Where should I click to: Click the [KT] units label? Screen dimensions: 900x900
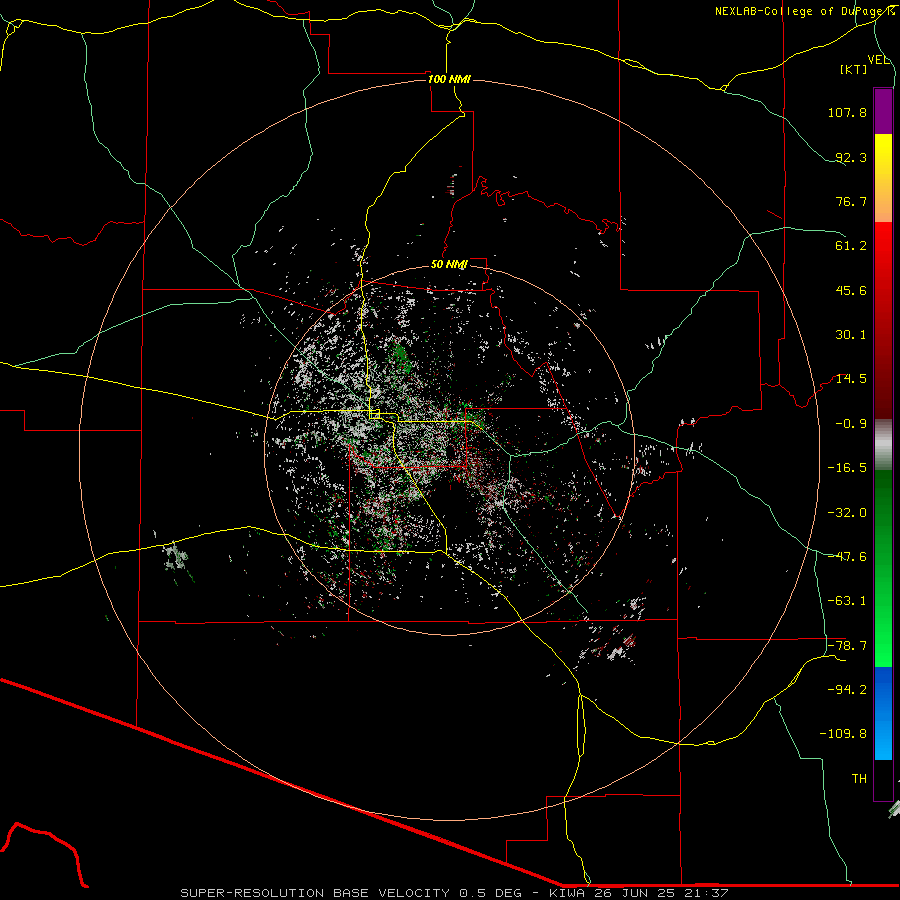[x=854, y=69]
